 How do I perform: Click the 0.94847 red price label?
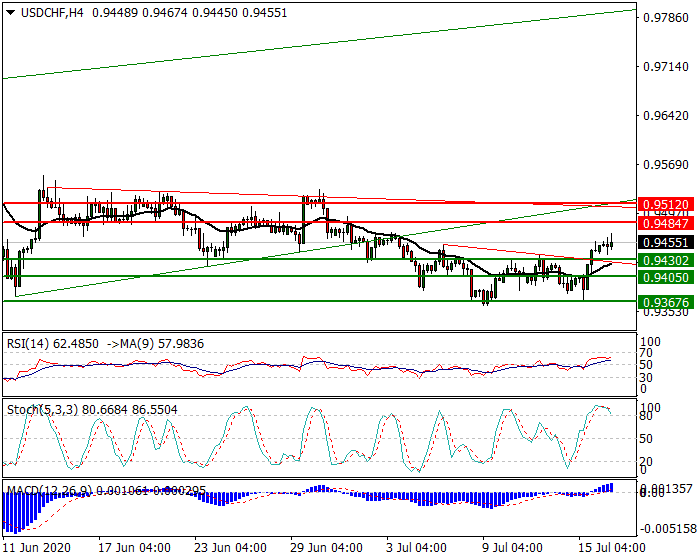(666, 222)
